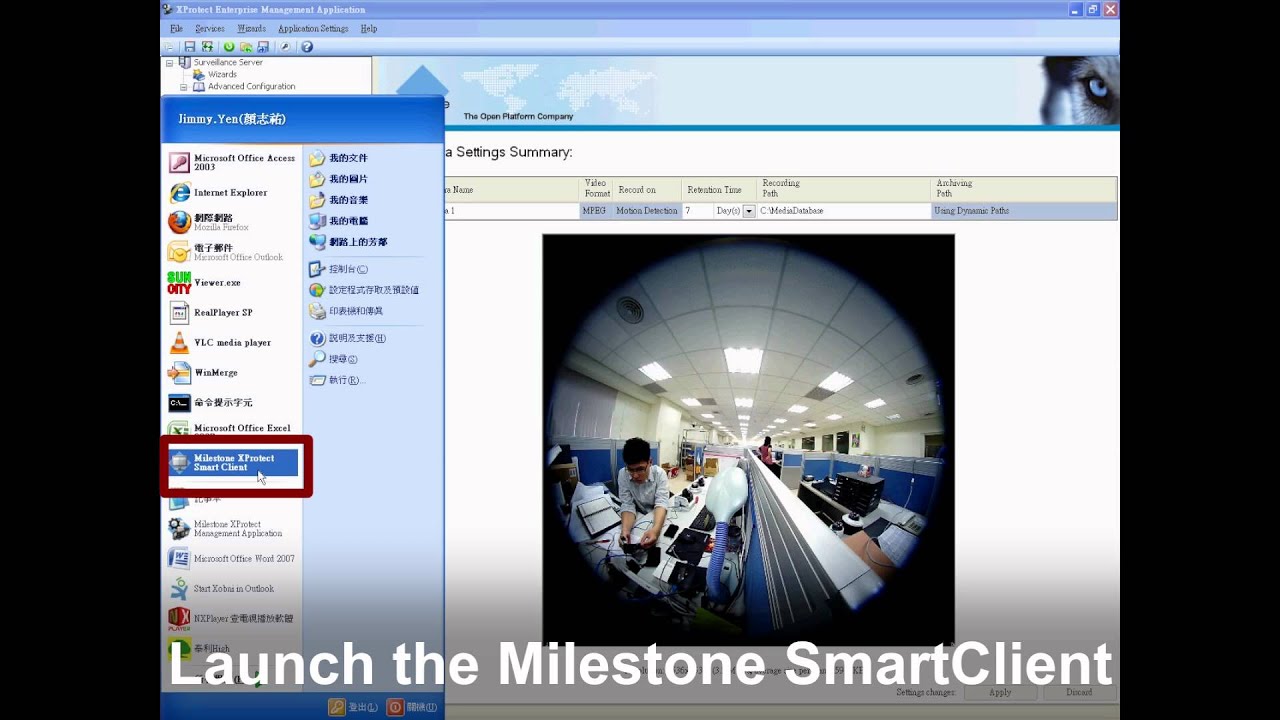The width and height of the screenshot is (1280, 720).
Task: Open 執行(R) run dialog entry
Action: pos(337,380)
